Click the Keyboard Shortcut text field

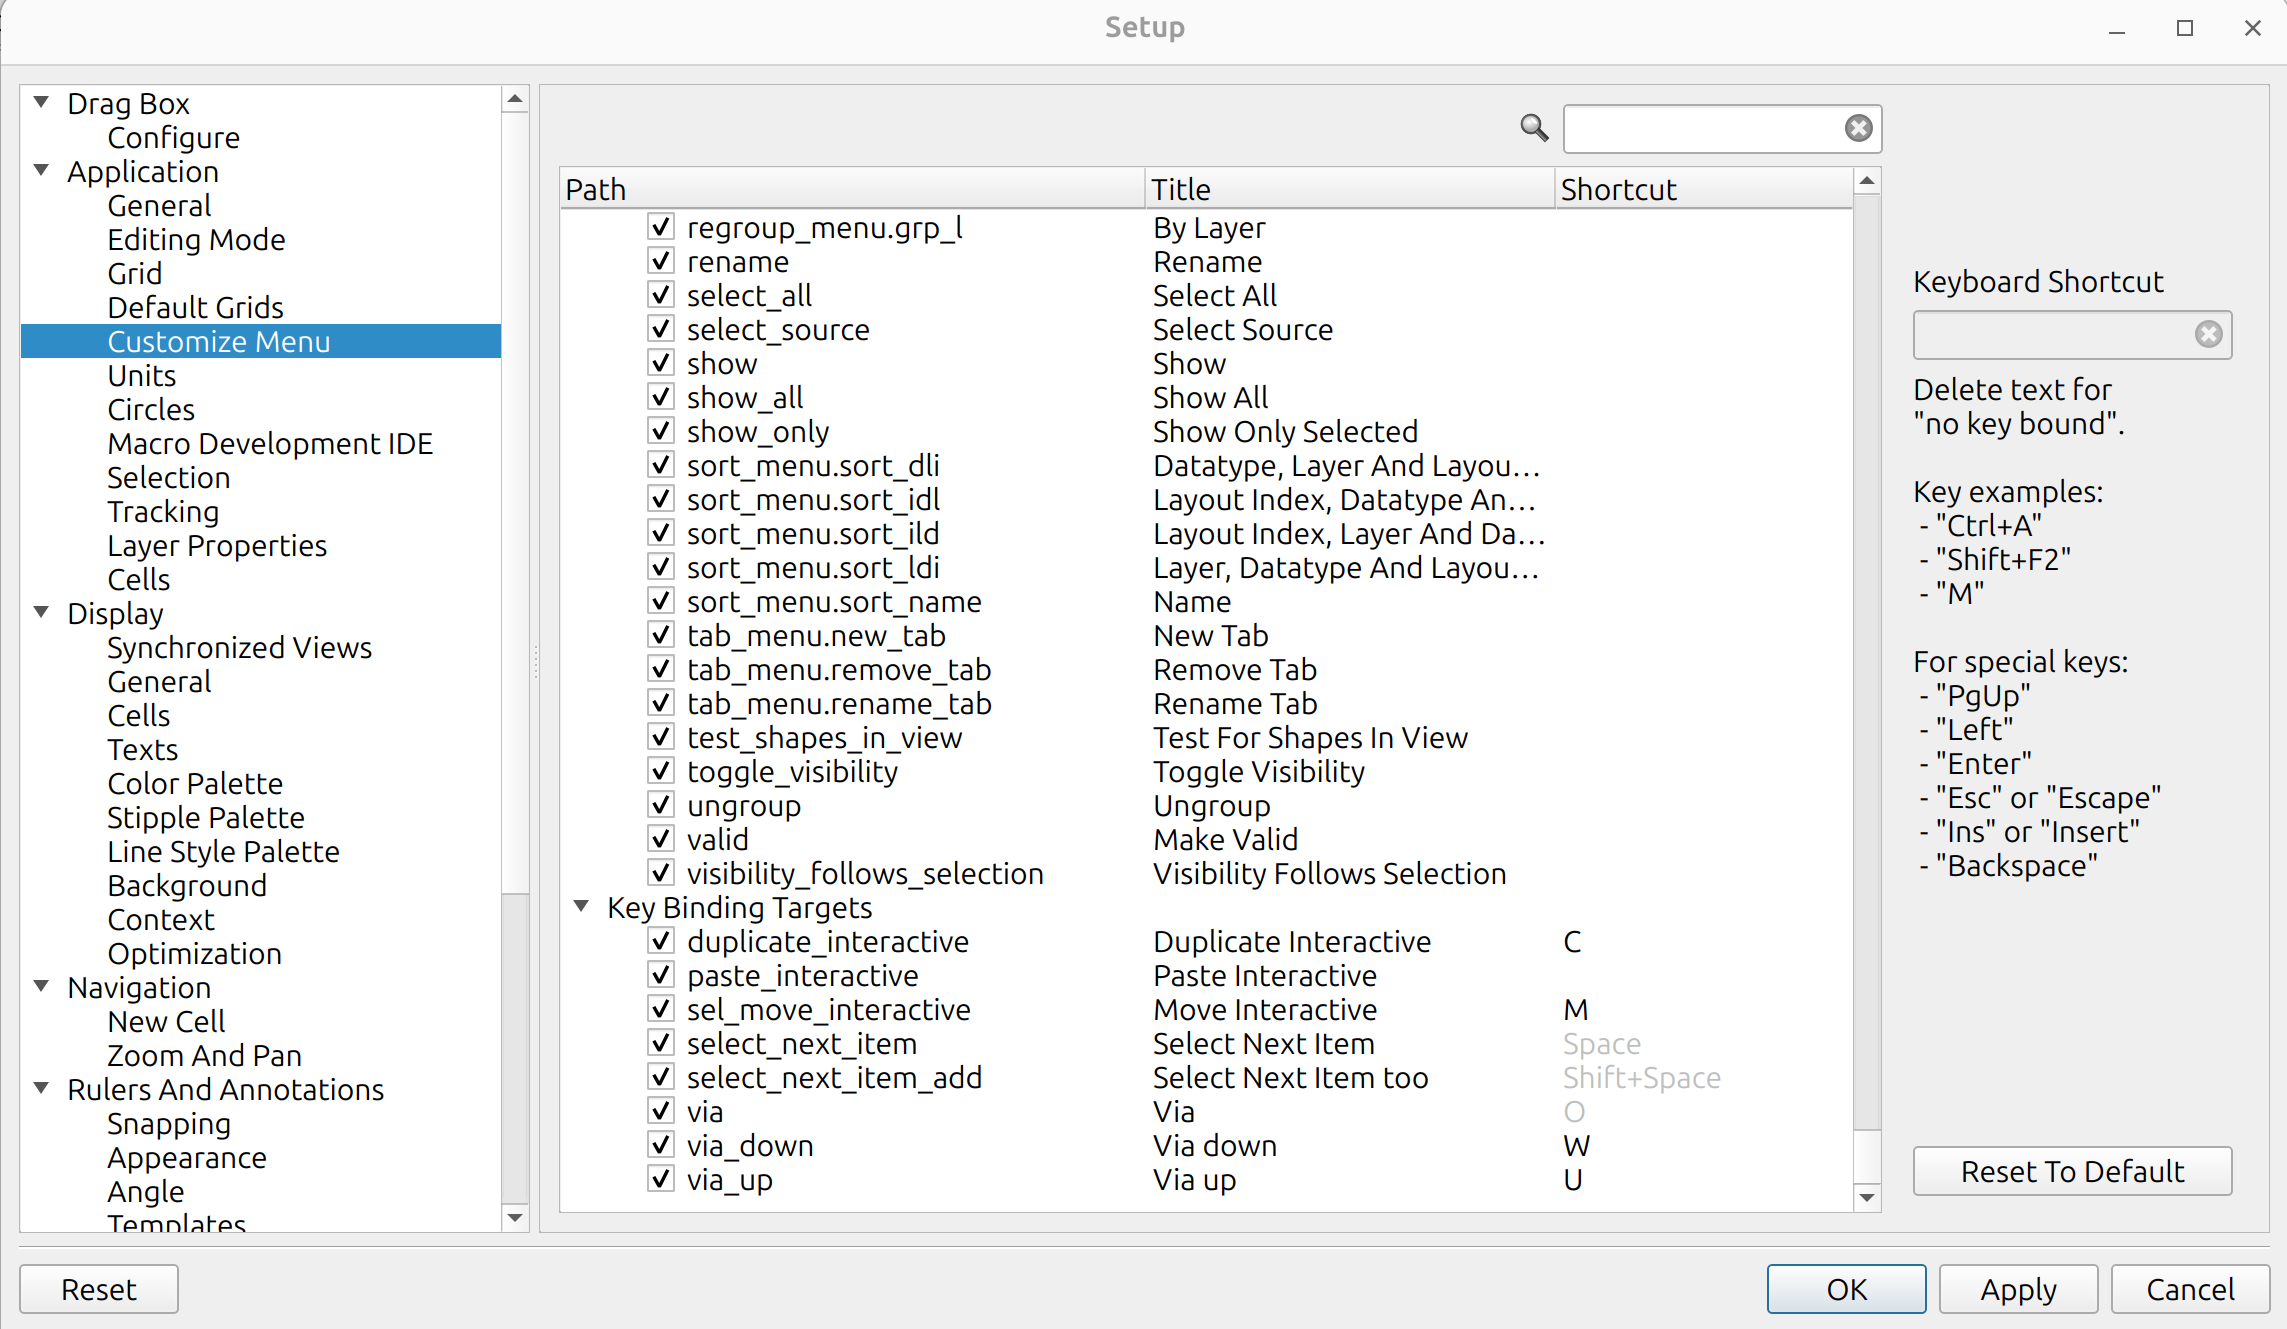[x=2050, y=335]
